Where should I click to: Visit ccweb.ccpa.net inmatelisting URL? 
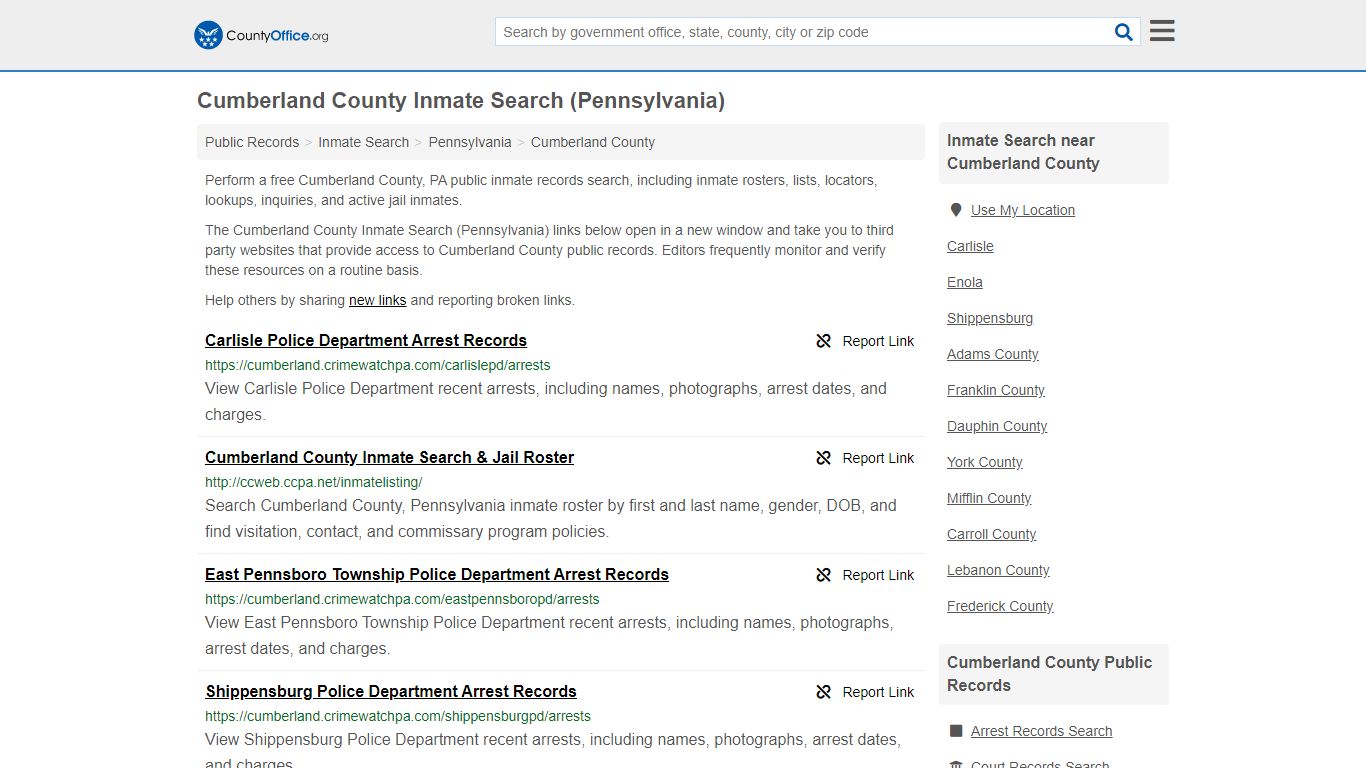pos(314,482)
